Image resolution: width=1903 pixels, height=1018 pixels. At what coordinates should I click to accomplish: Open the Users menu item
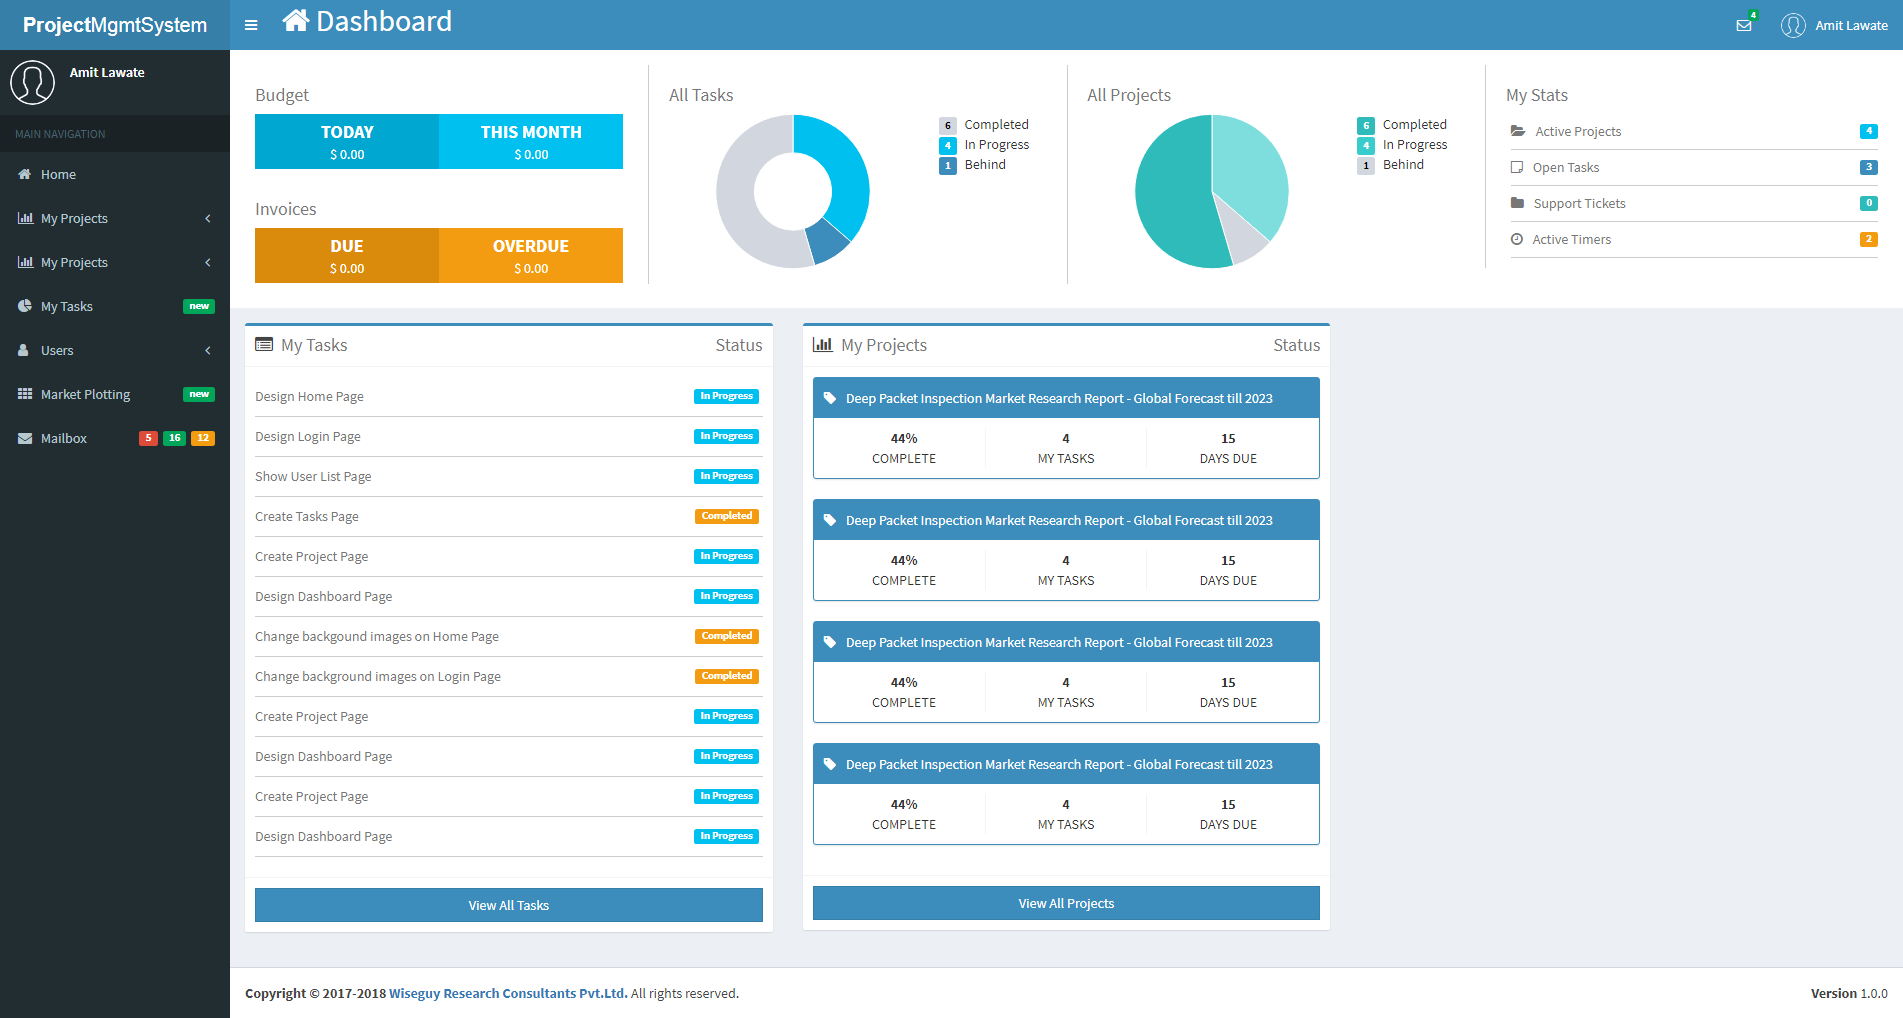tap(115, 350)
